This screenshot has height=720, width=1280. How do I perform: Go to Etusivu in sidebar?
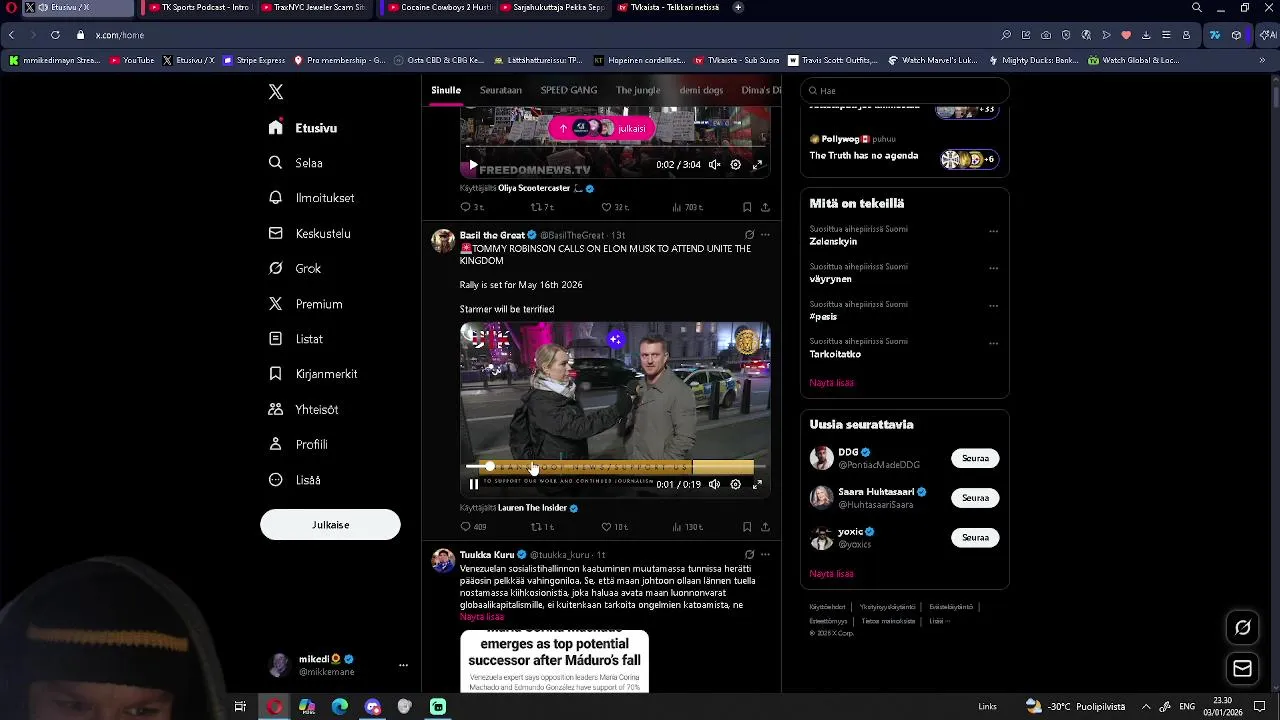point(303,128)
